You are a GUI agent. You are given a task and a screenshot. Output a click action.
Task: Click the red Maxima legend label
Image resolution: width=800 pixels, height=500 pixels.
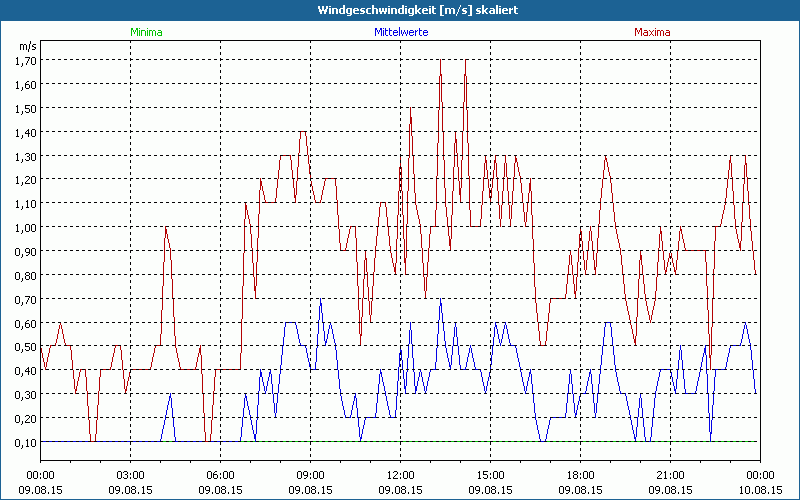click(653, 32)
